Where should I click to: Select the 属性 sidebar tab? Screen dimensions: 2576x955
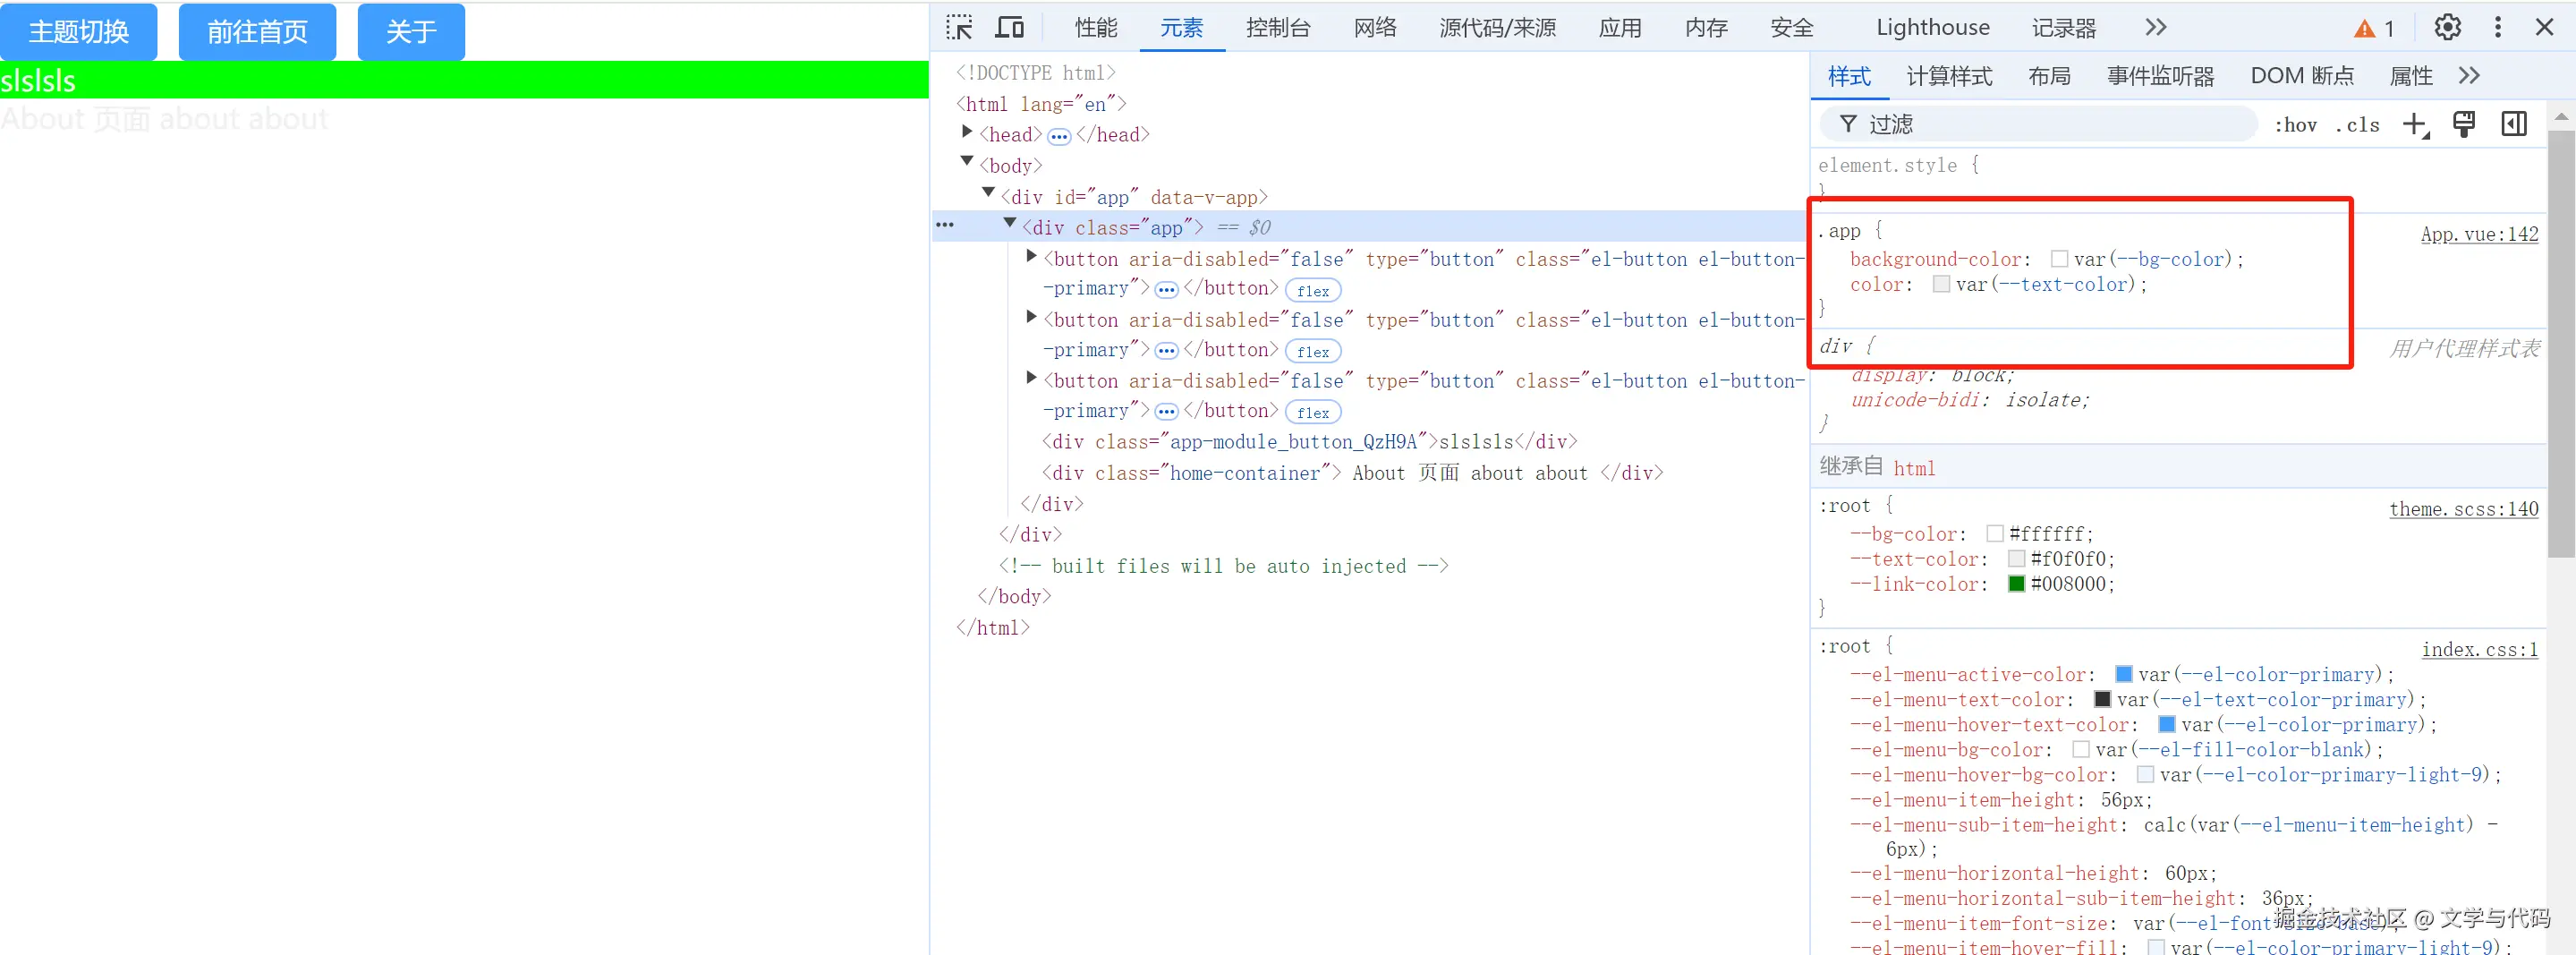pos(2410,76)
